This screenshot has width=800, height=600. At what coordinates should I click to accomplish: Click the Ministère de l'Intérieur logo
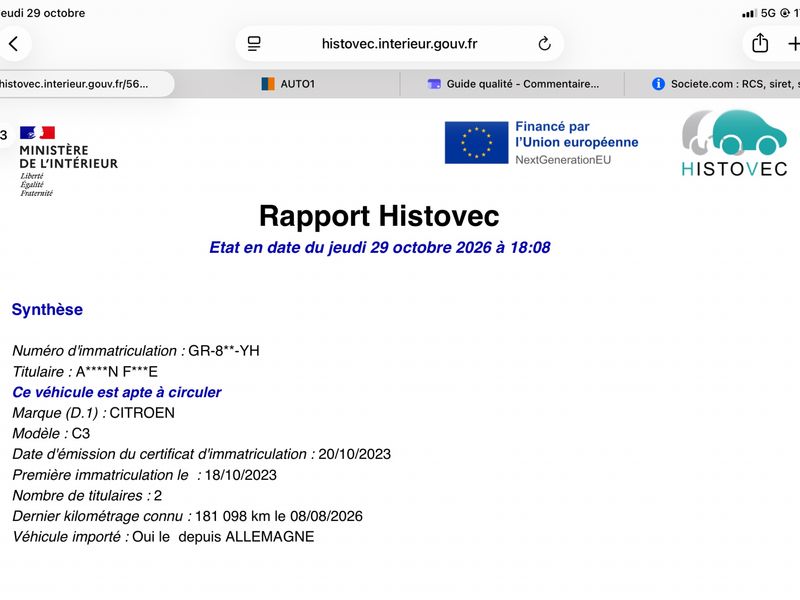(68, 161)
